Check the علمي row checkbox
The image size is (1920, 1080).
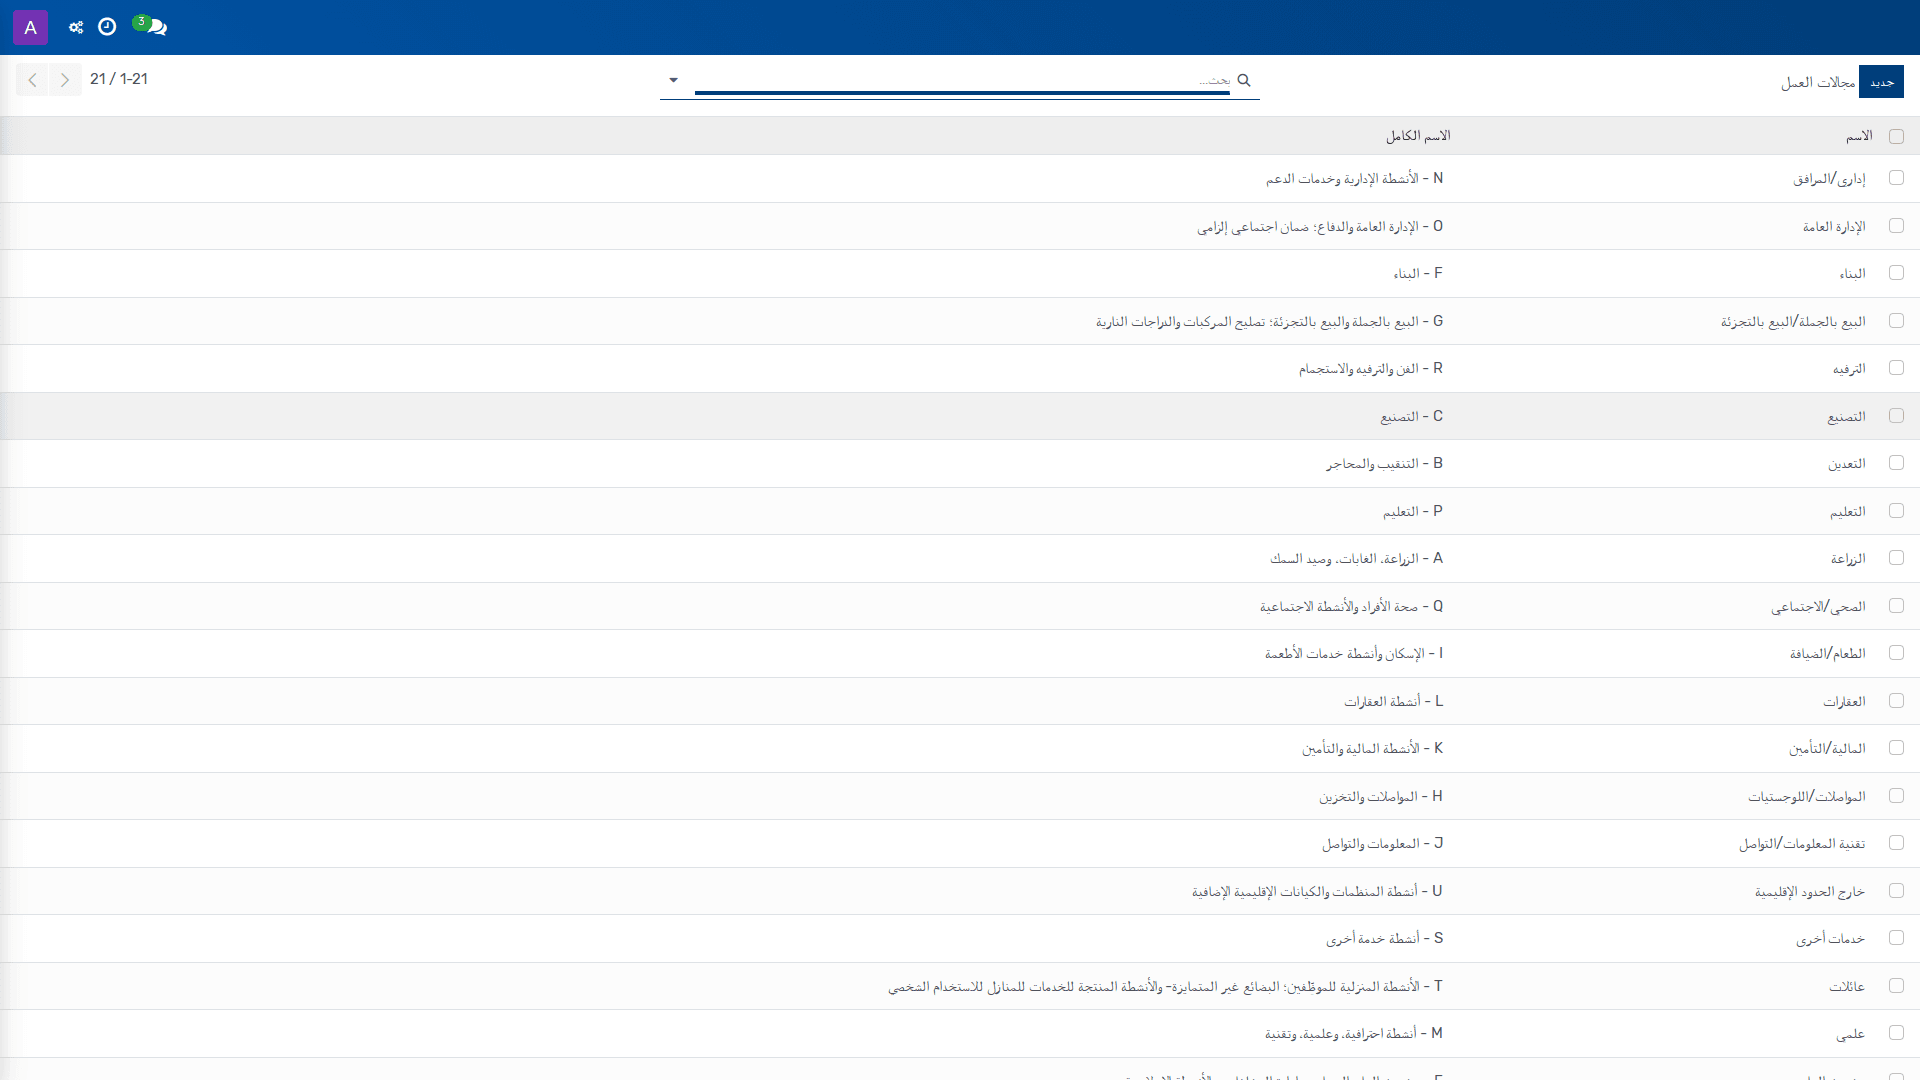[x=1896, y=1033]
